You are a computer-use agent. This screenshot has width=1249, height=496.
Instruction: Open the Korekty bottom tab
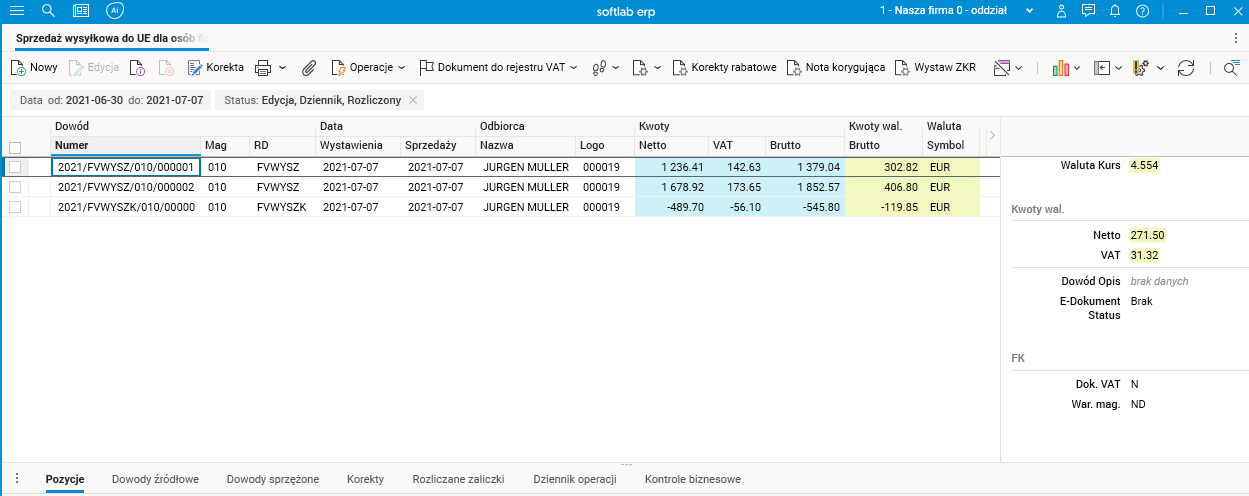[x=365, y=479]
